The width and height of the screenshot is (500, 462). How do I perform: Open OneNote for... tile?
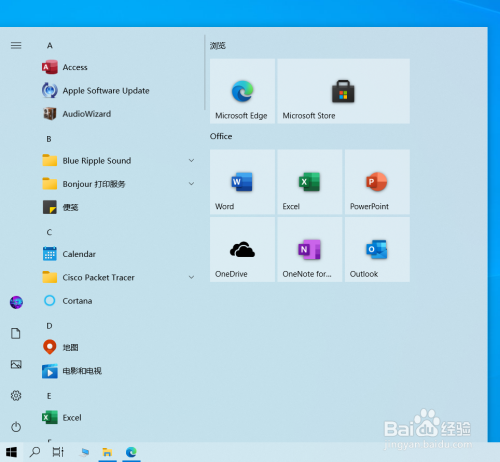pos(310,250)
